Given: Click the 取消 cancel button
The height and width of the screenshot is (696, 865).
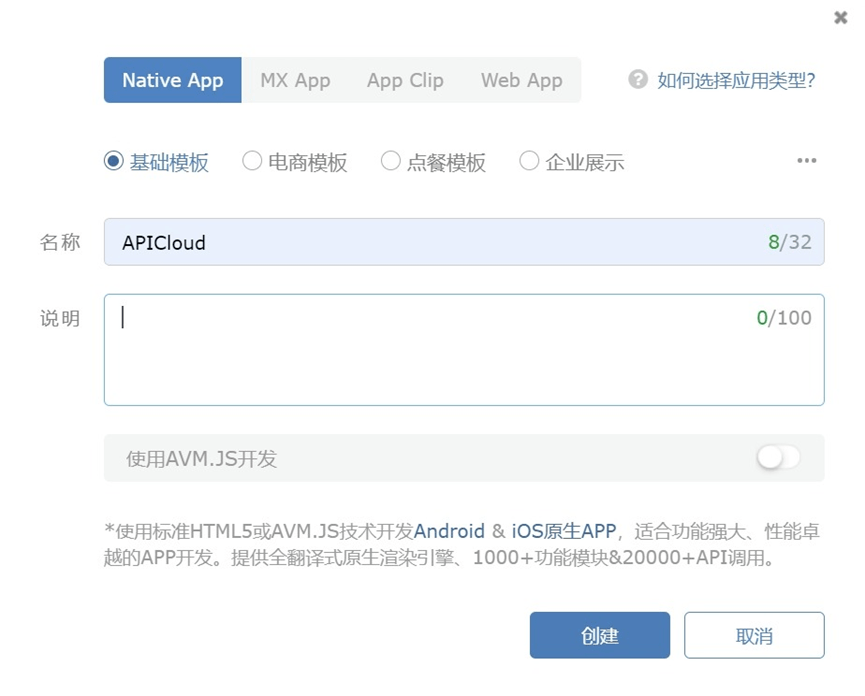Looking at the screenshot, I should pyautogui.click(x=754, y=635).
